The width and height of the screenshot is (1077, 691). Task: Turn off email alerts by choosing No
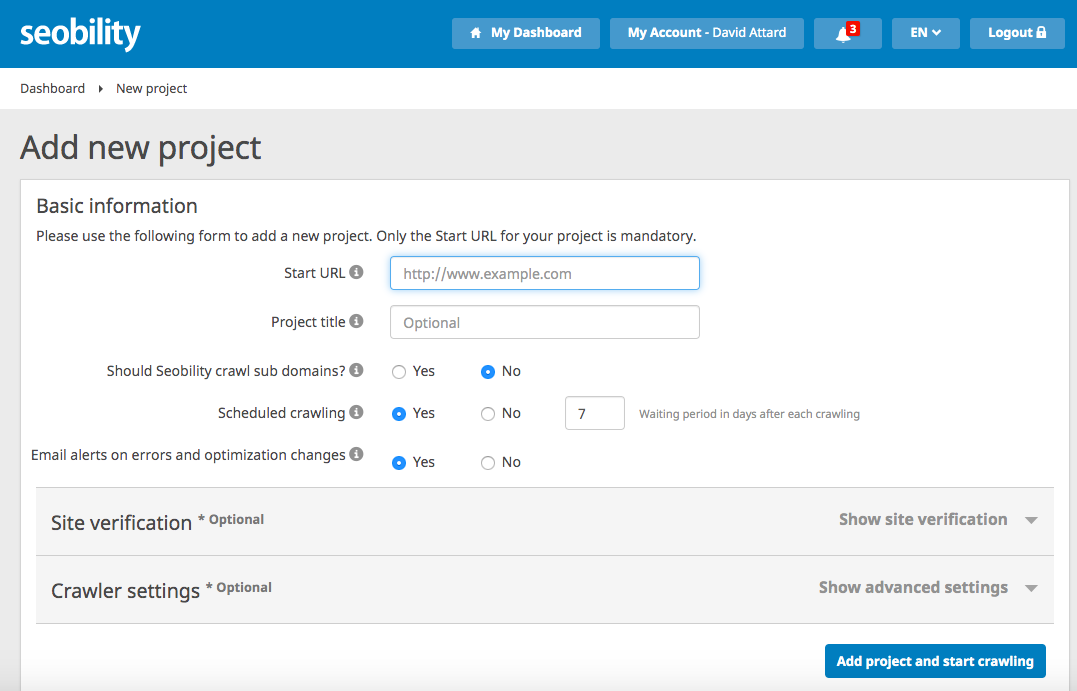point(487,462)
